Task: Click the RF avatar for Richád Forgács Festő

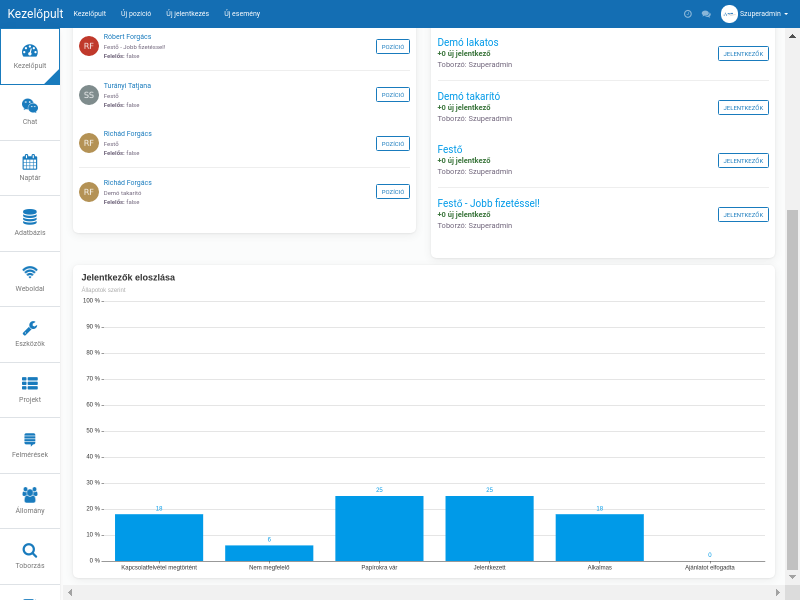Action: pos(89,143)
